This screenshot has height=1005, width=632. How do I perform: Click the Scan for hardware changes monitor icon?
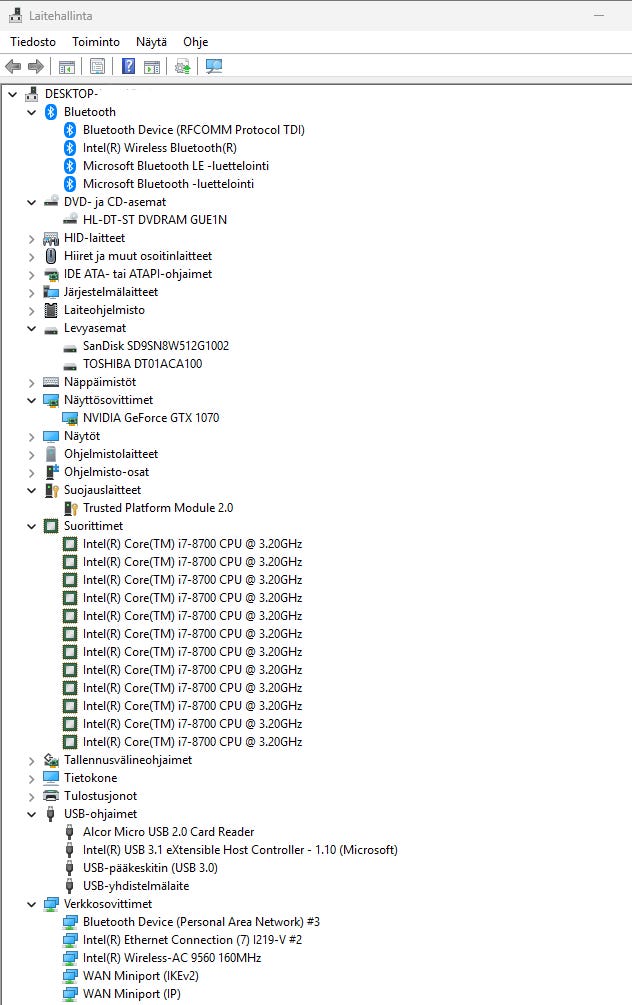click(213, 66)
